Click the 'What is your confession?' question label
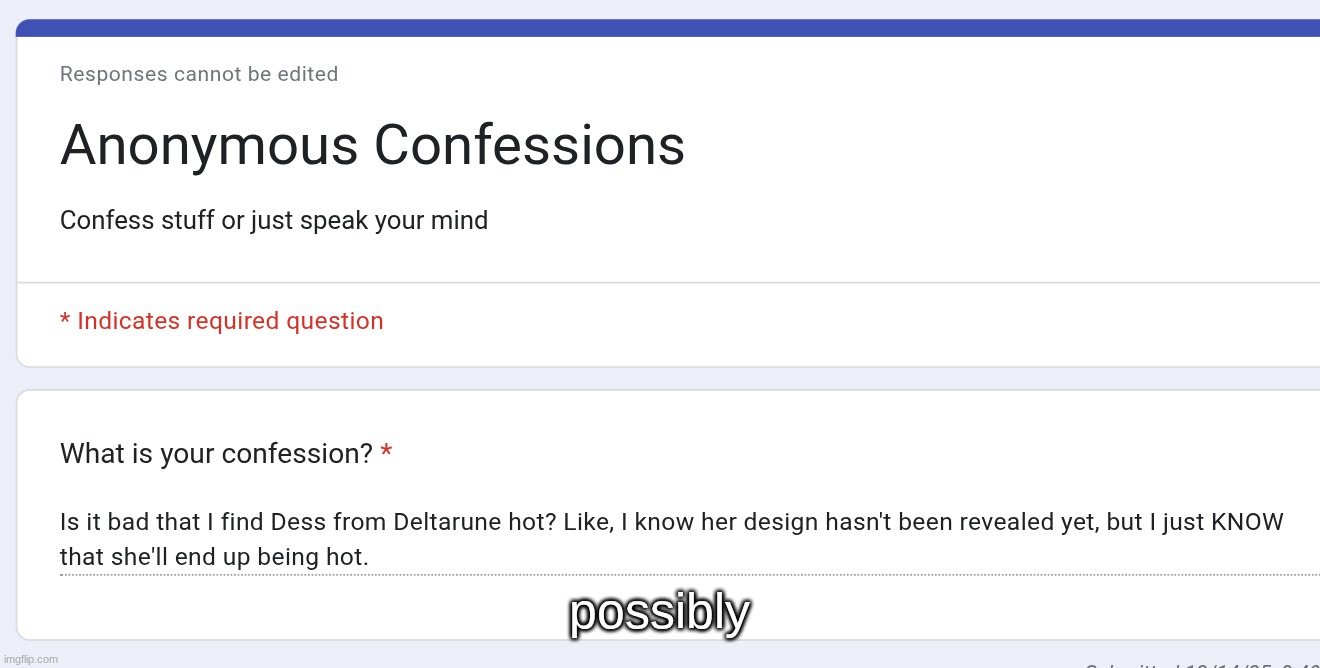Screen dimensions: 1320x668 click(x=216, y=454)
